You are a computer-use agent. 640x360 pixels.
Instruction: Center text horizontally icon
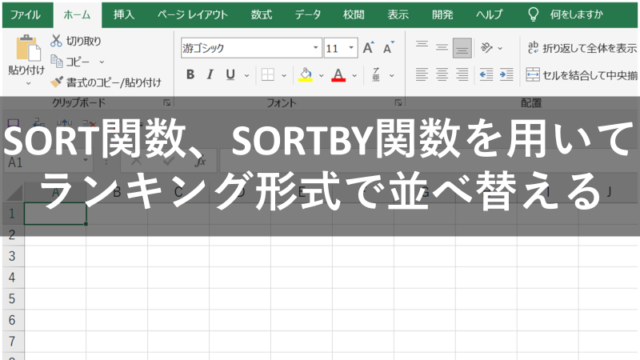coord(442,75)
